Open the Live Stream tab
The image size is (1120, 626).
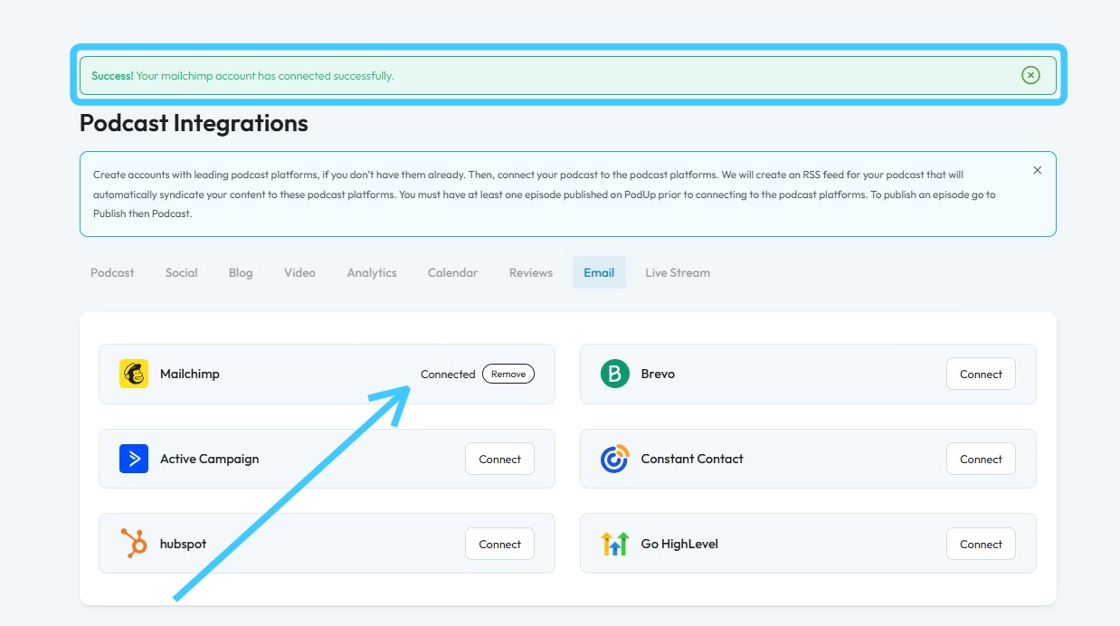[x=677, y=272]
